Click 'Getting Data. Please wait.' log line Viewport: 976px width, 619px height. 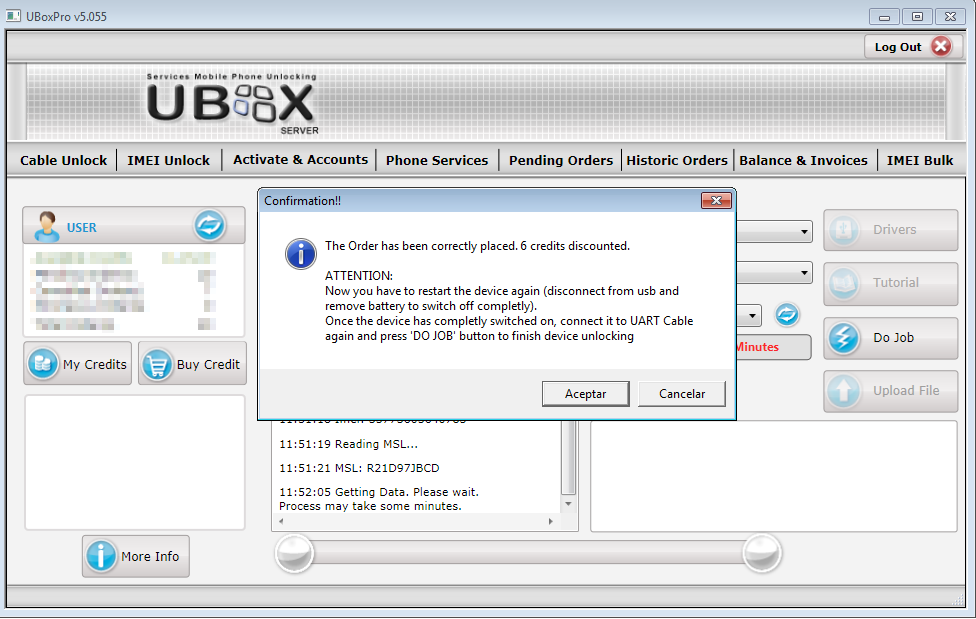[379, 492]
